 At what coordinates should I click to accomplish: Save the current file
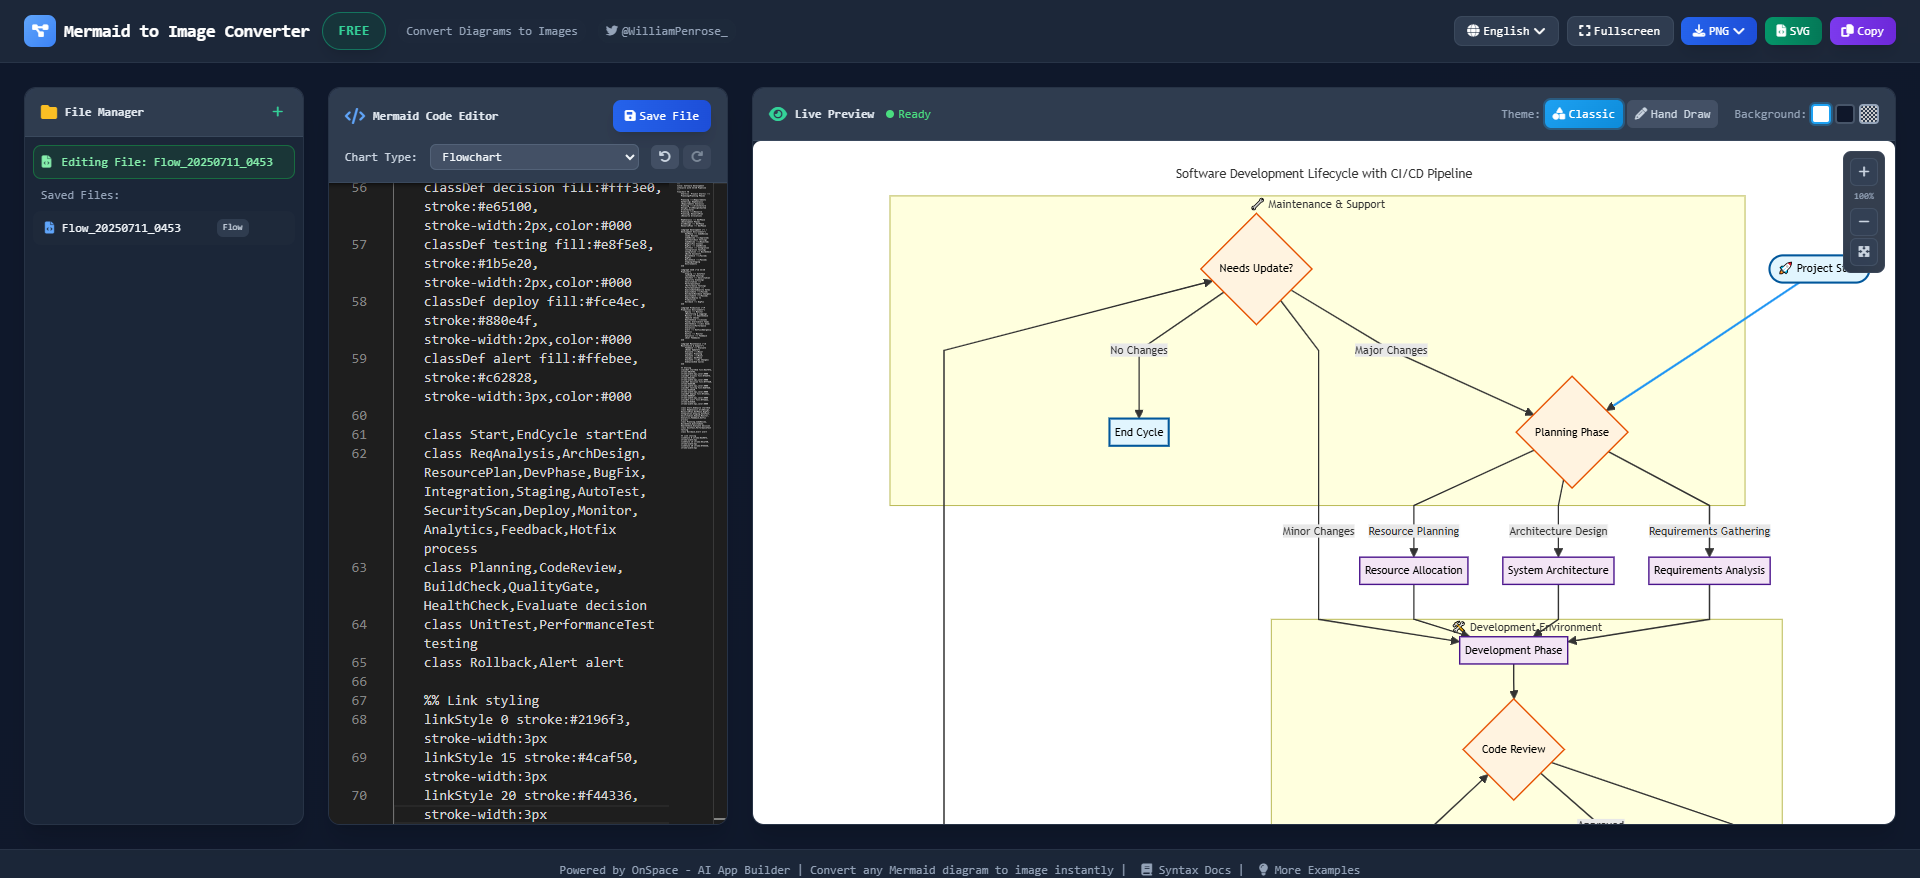662,116
